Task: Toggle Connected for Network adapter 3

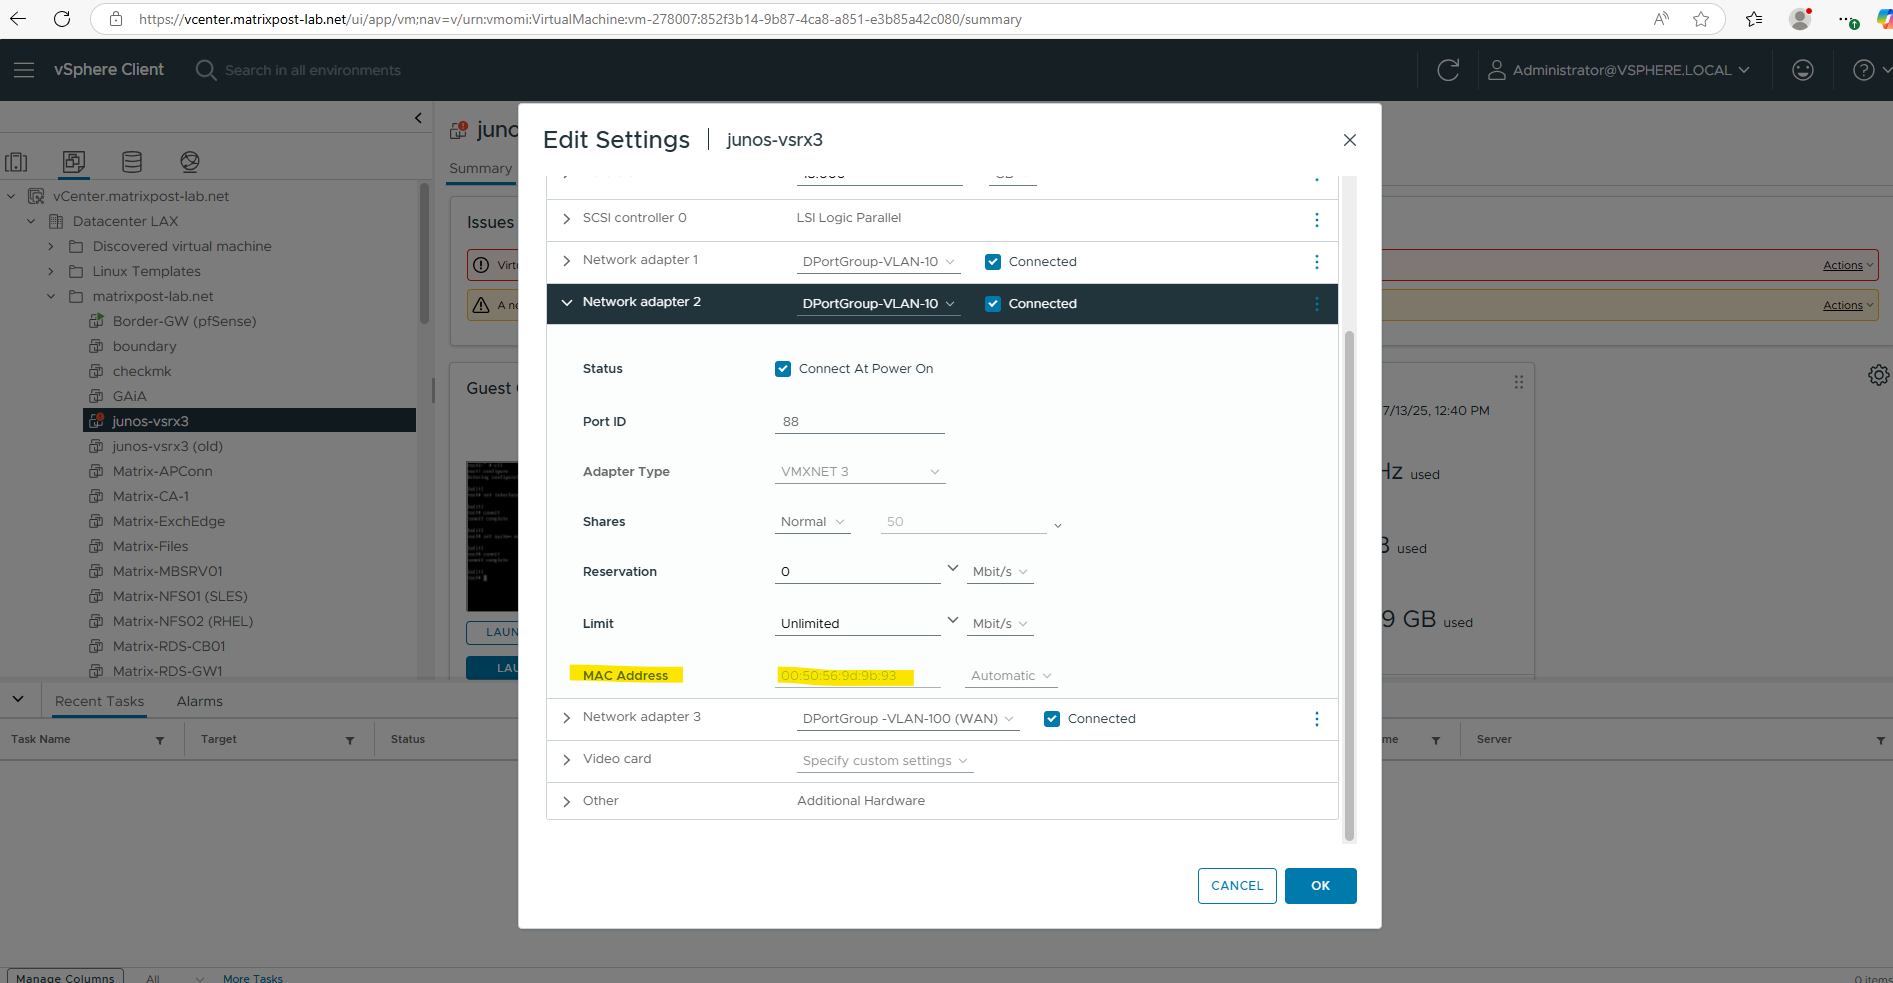Action: (1052, 719)
